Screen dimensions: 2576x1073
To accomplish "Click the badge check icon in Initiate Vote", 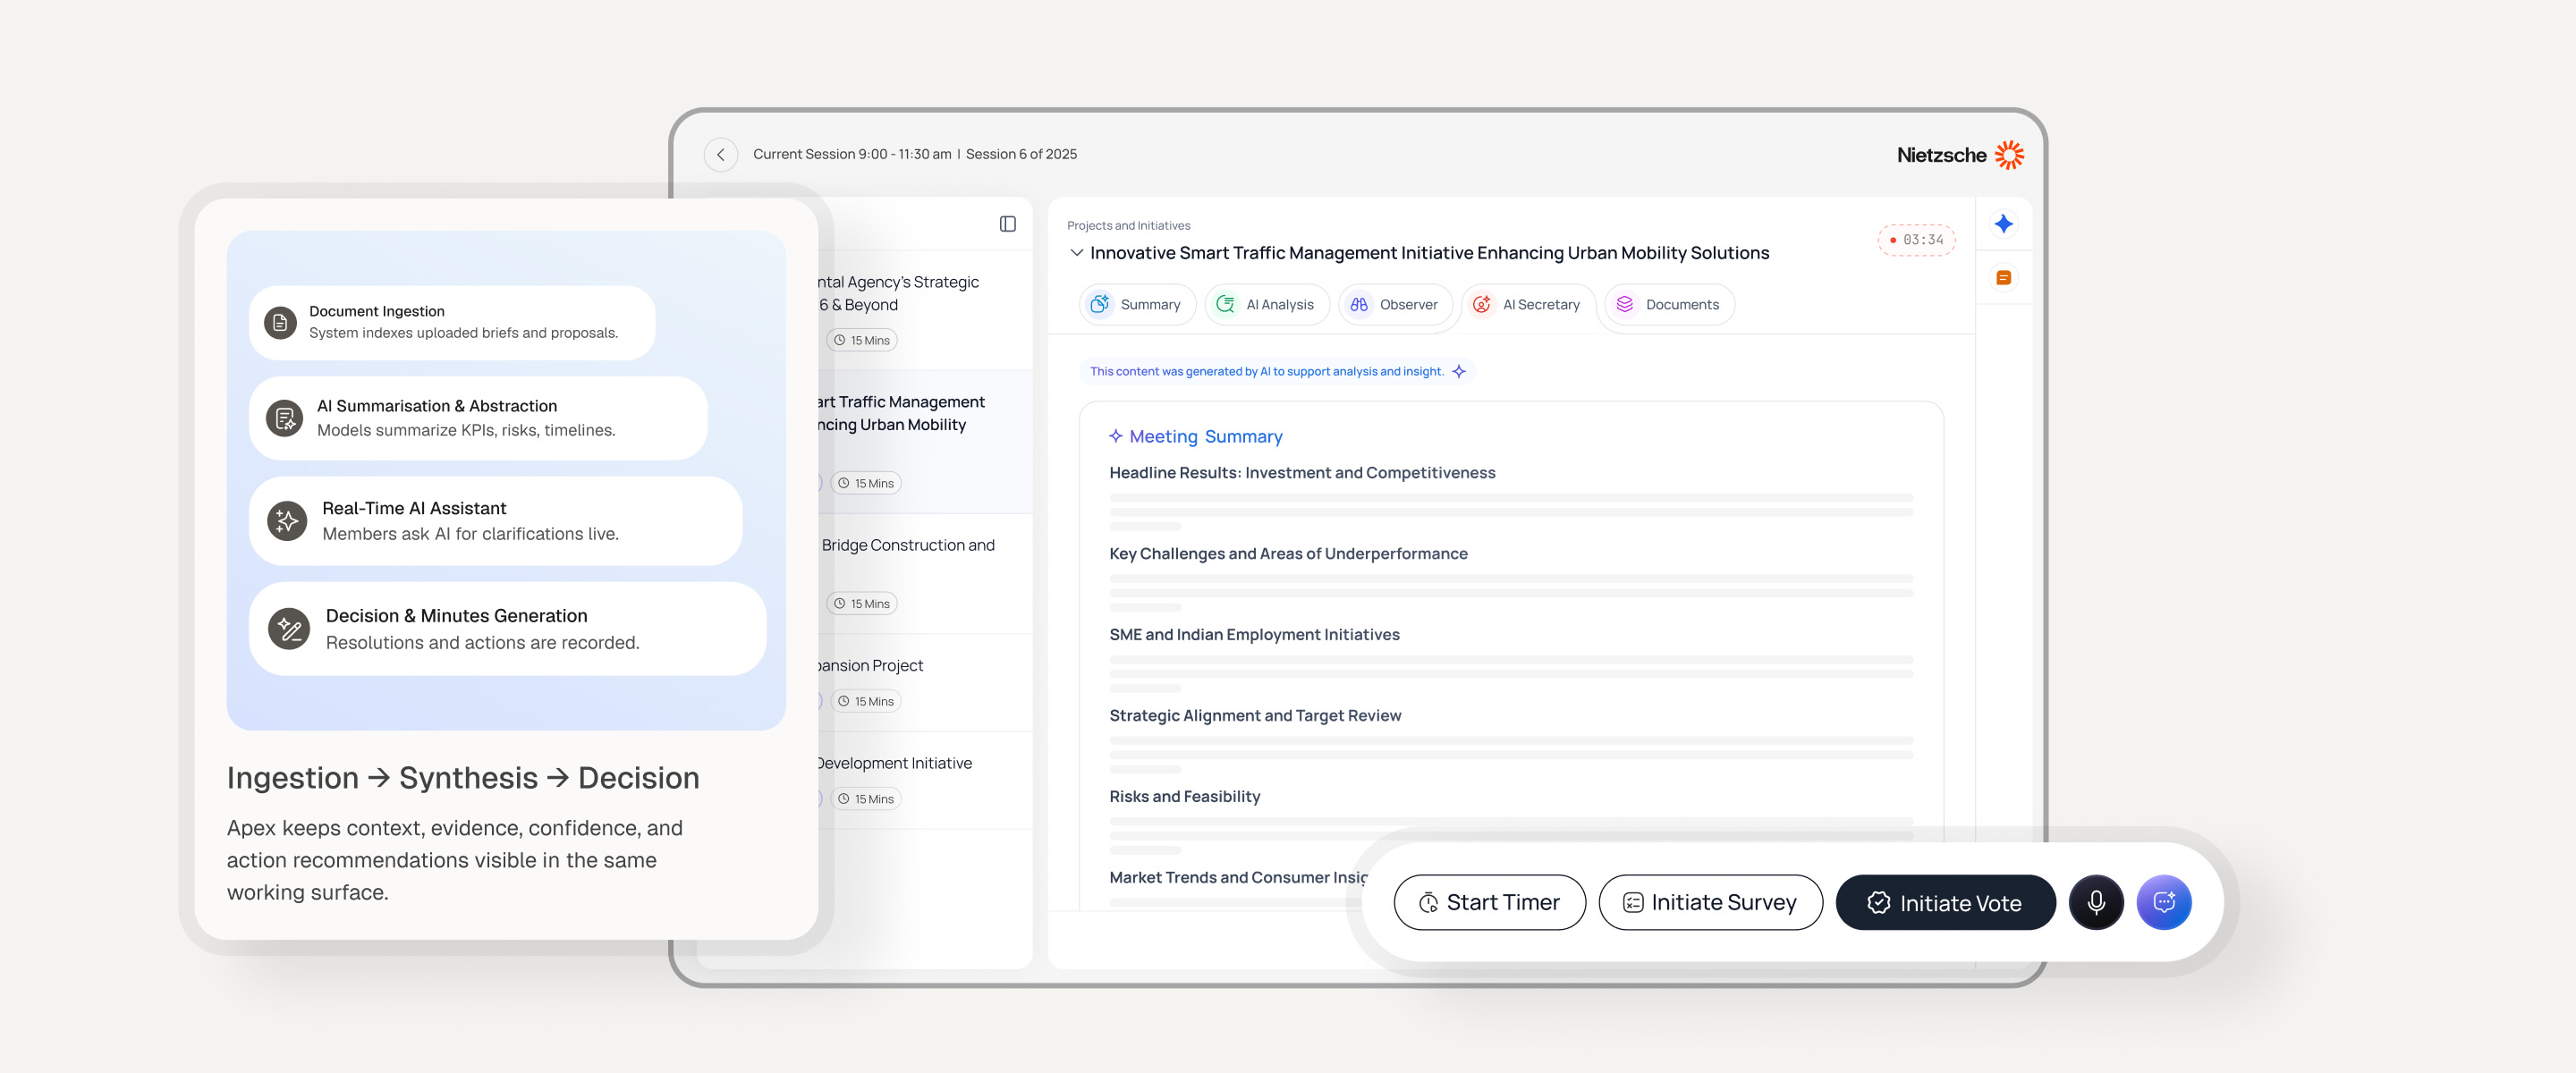I will (1879, 903).
